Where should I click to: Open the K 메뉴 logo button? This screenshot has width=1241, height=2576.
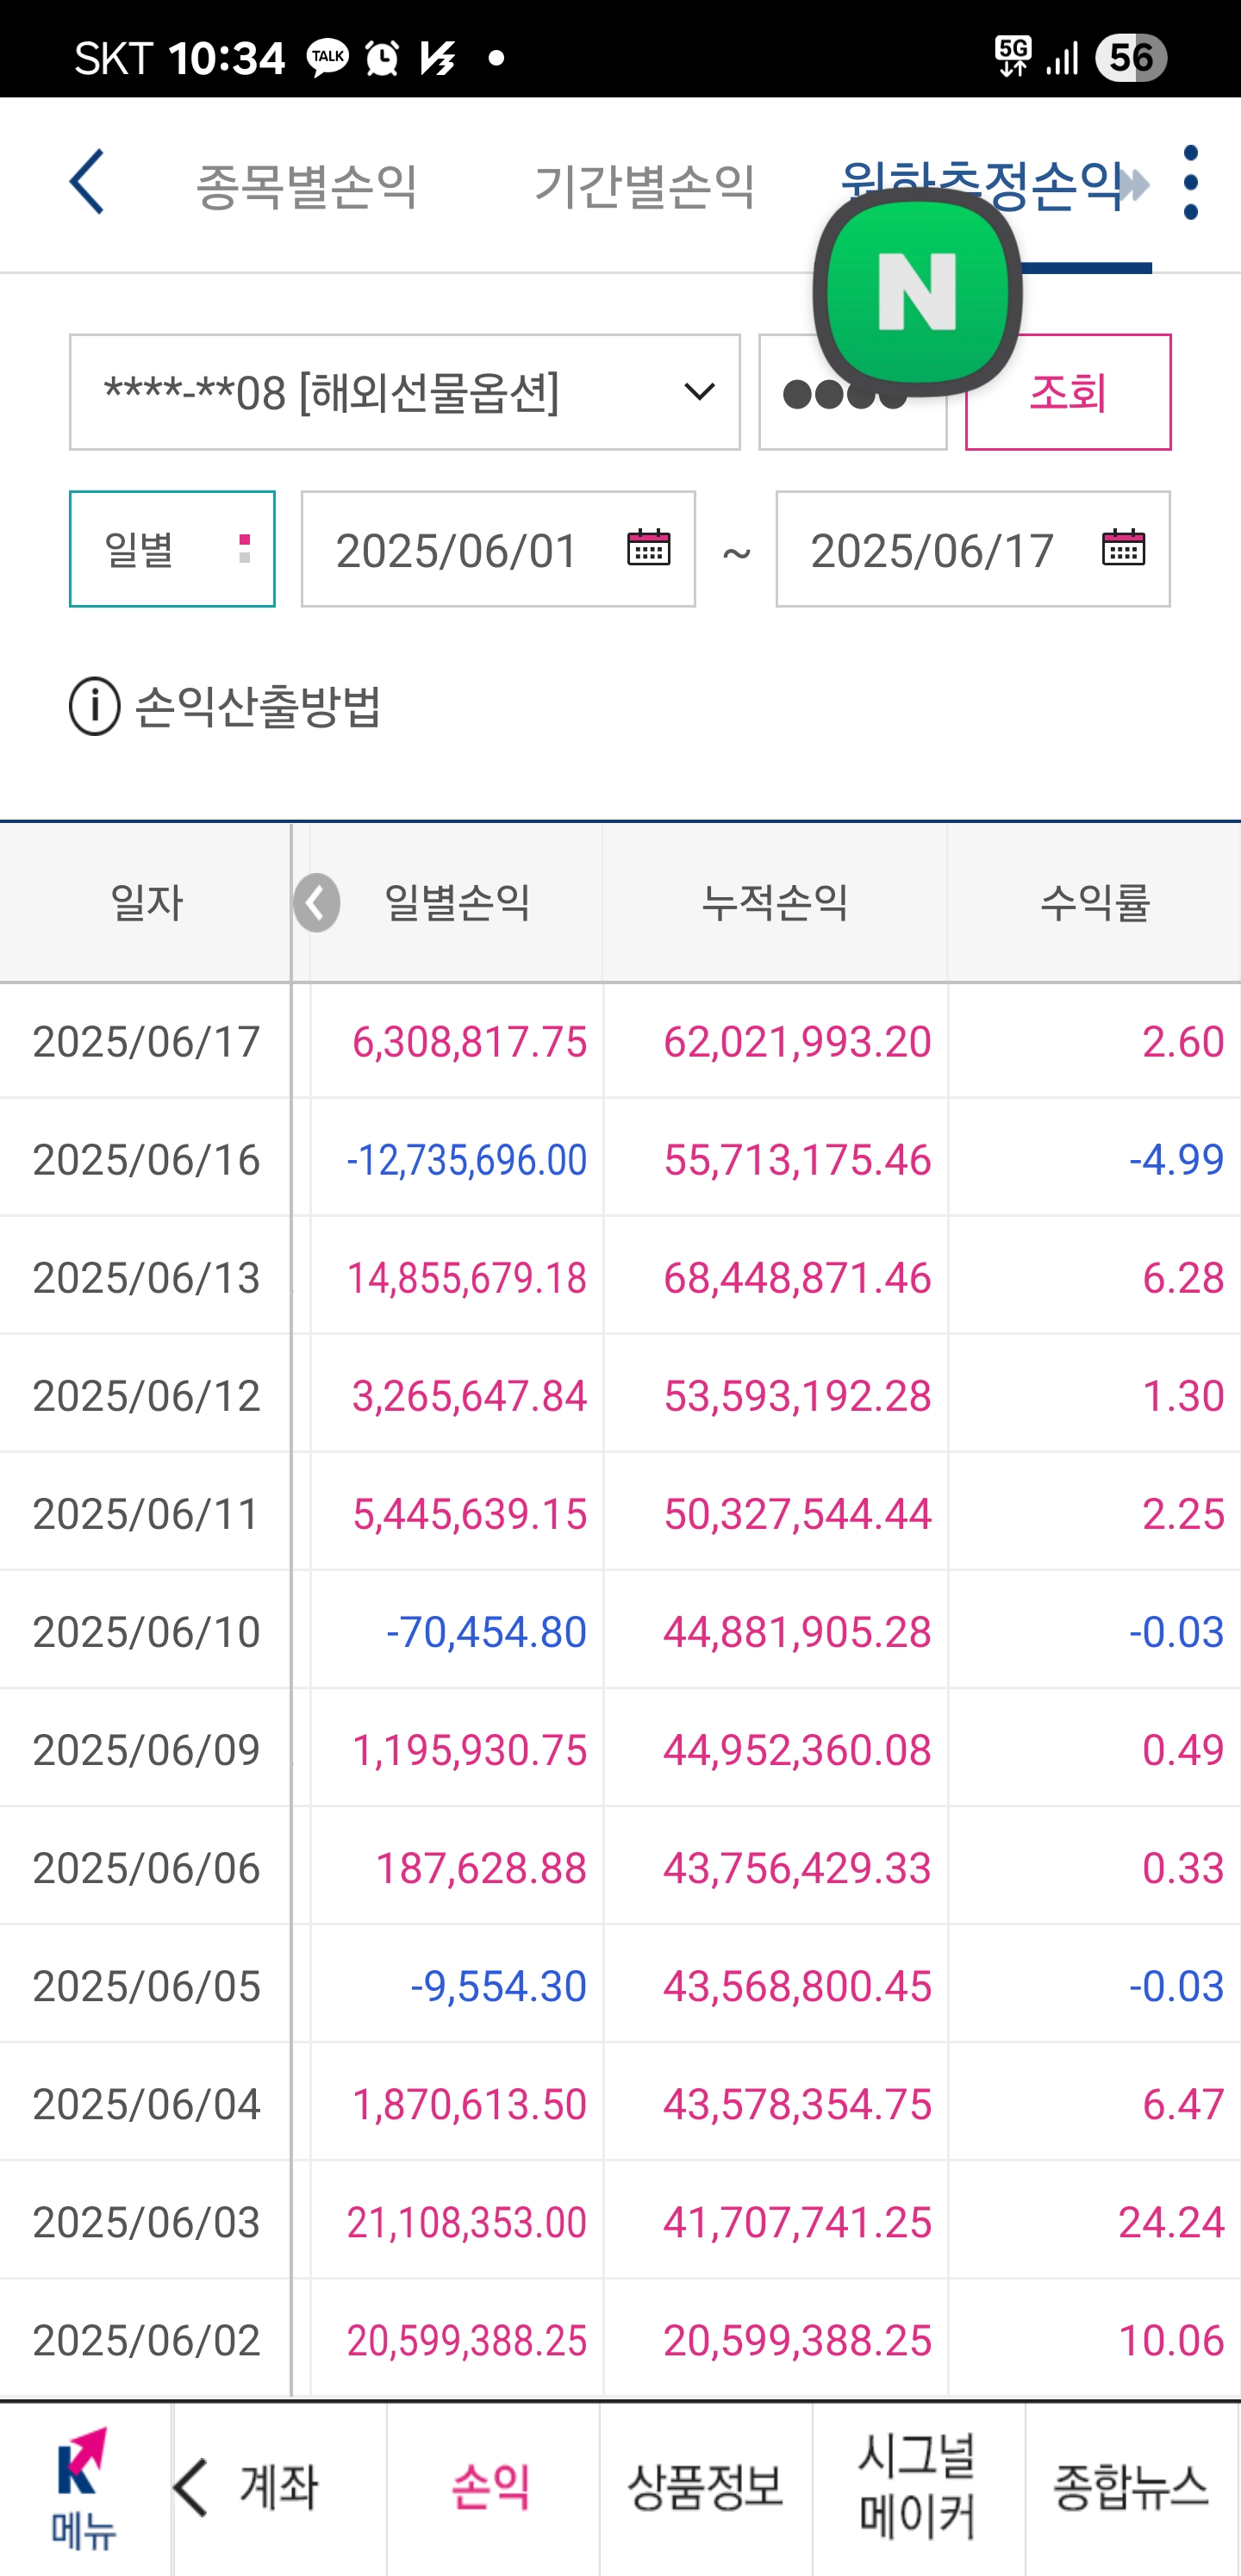84,2488
